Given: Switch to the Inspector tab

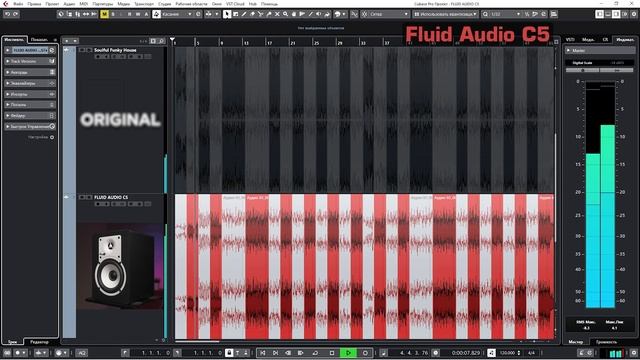Looking at the screenshot, I should pos(14,40).
